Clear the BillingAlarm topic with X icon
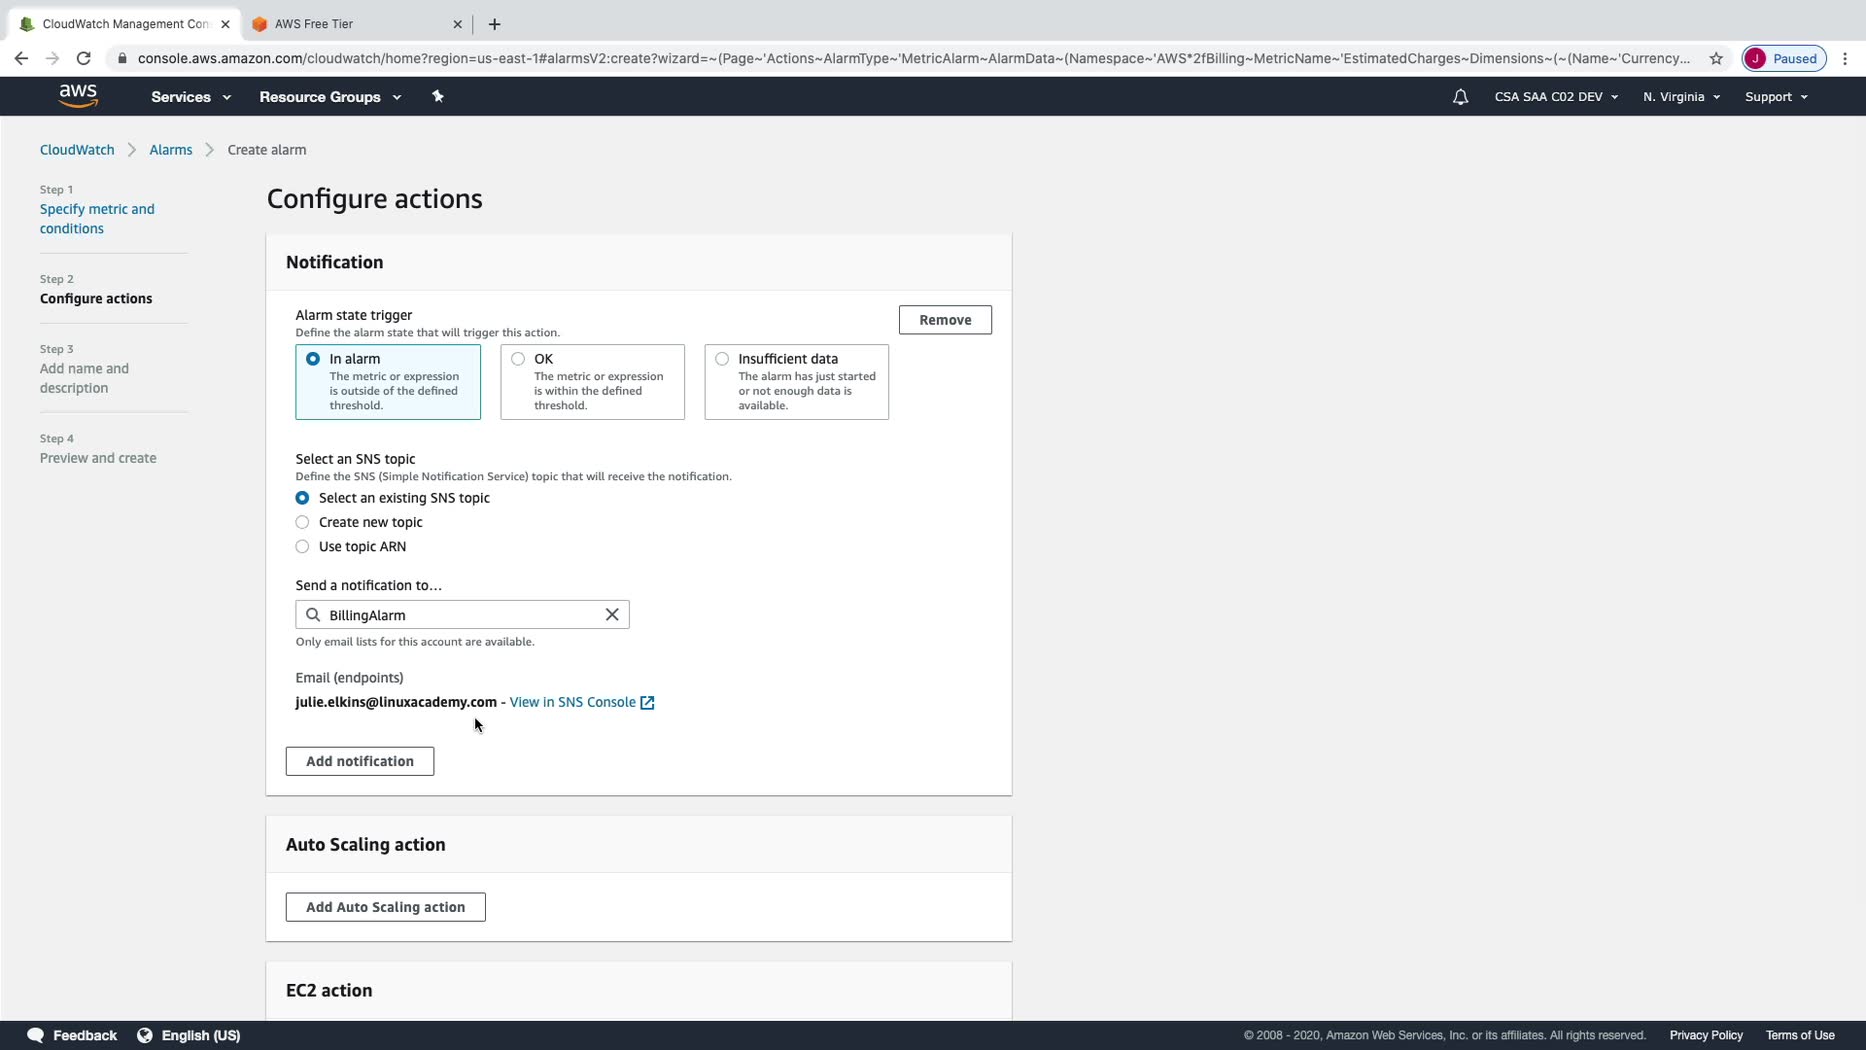This screenshot has width=1866, height=1050. click(x=612, y=614)
